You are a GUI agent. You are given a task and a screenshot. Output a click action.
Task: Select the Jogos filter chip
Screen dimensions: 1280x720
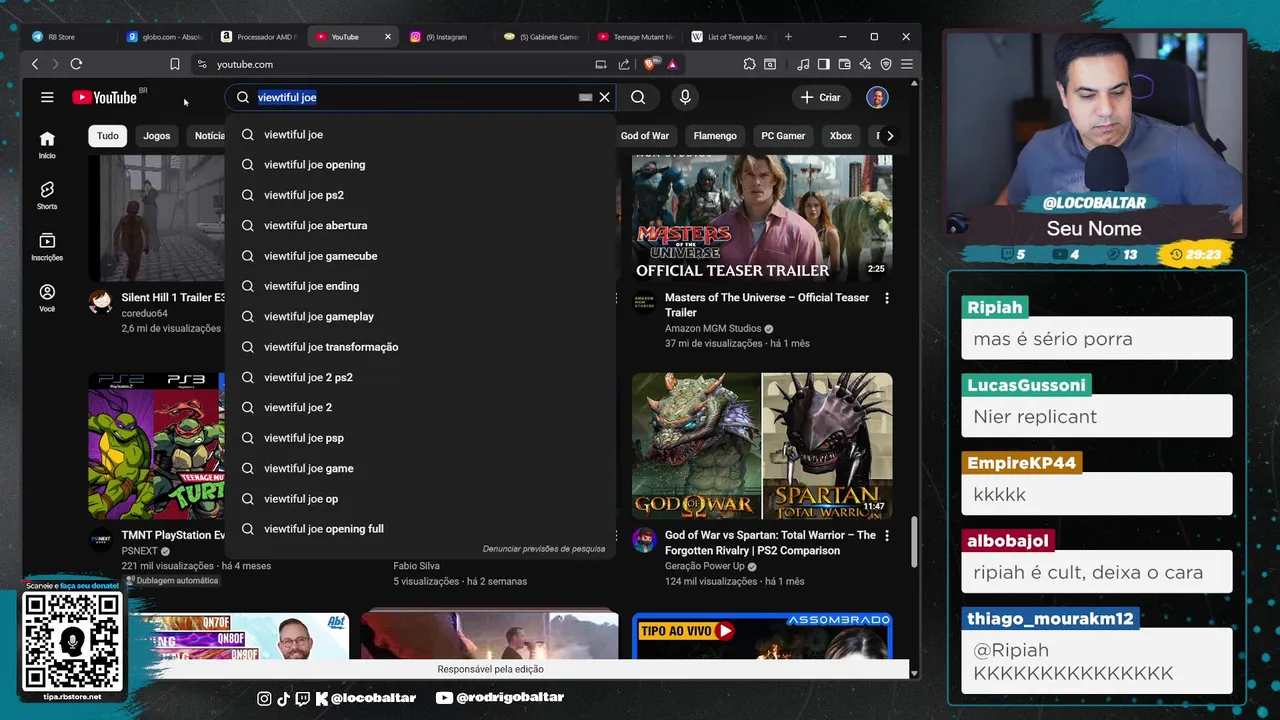[157, 136]
